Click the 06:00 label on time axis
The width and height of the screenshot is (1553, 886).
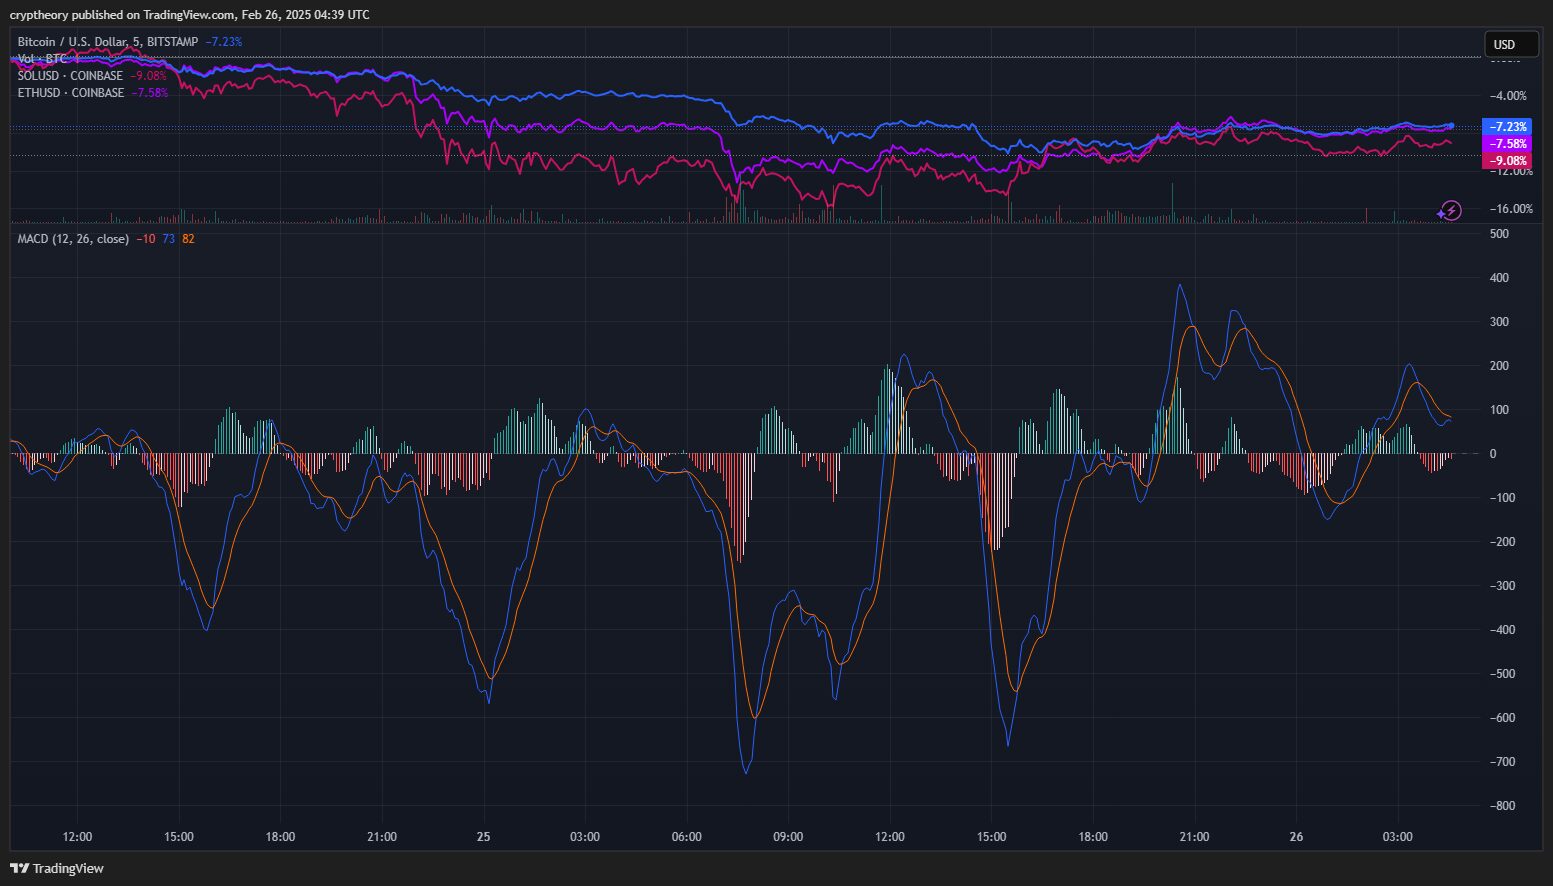tap(687, 837)
